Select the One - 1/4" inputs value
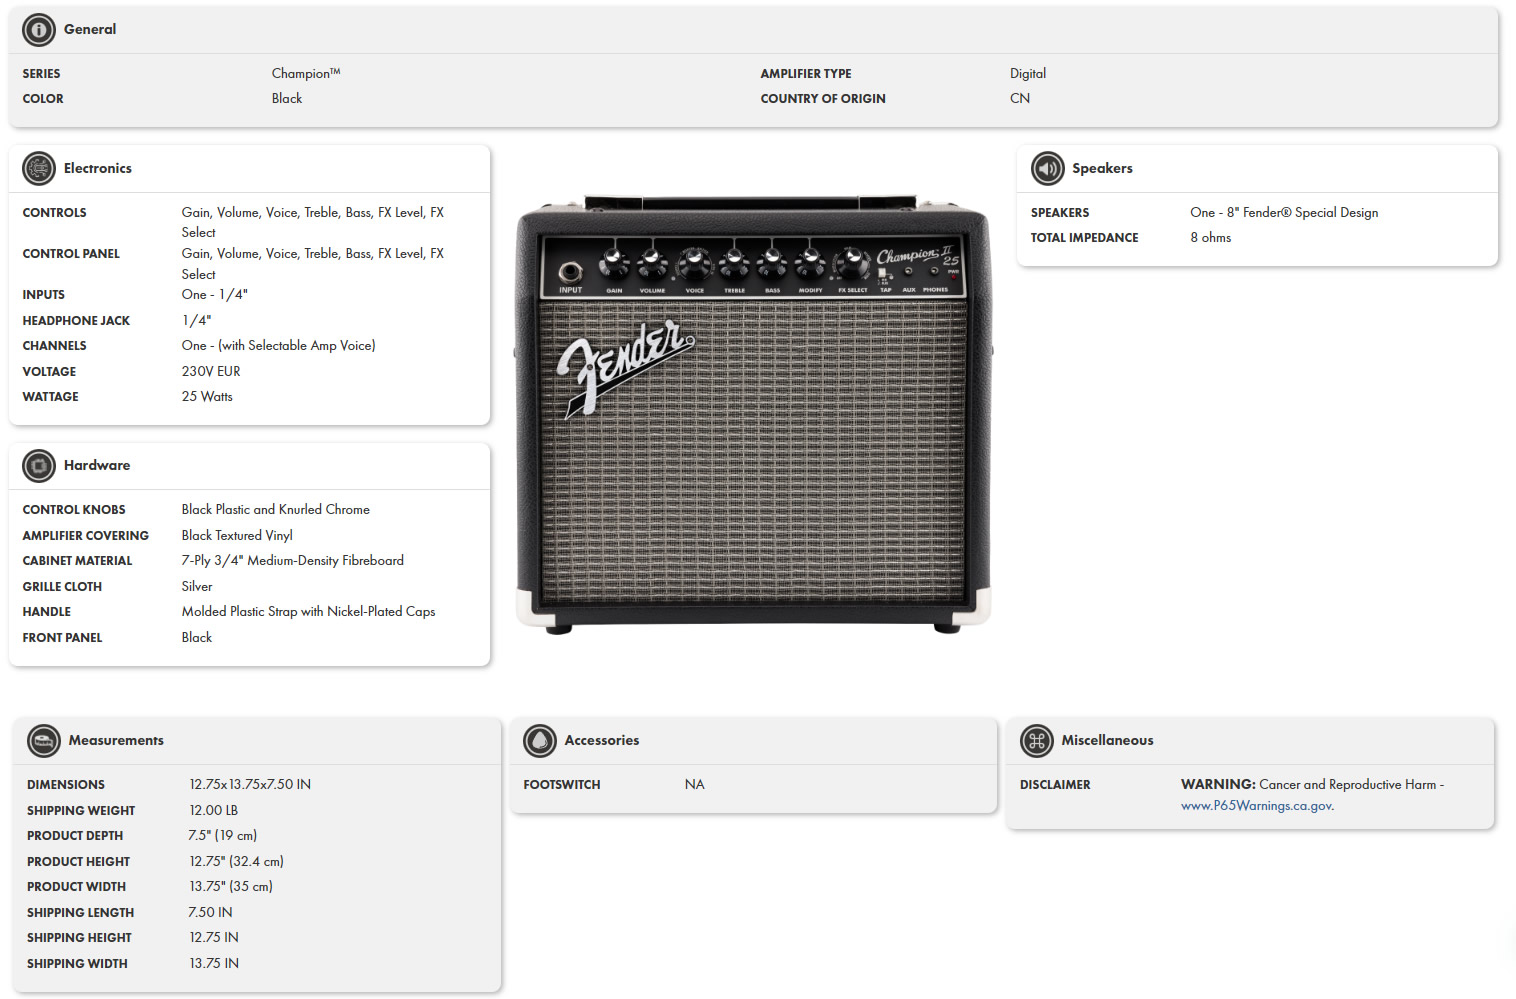This screenshot has height=999, width=1516. pyautogui.click(x=215, y=295)
